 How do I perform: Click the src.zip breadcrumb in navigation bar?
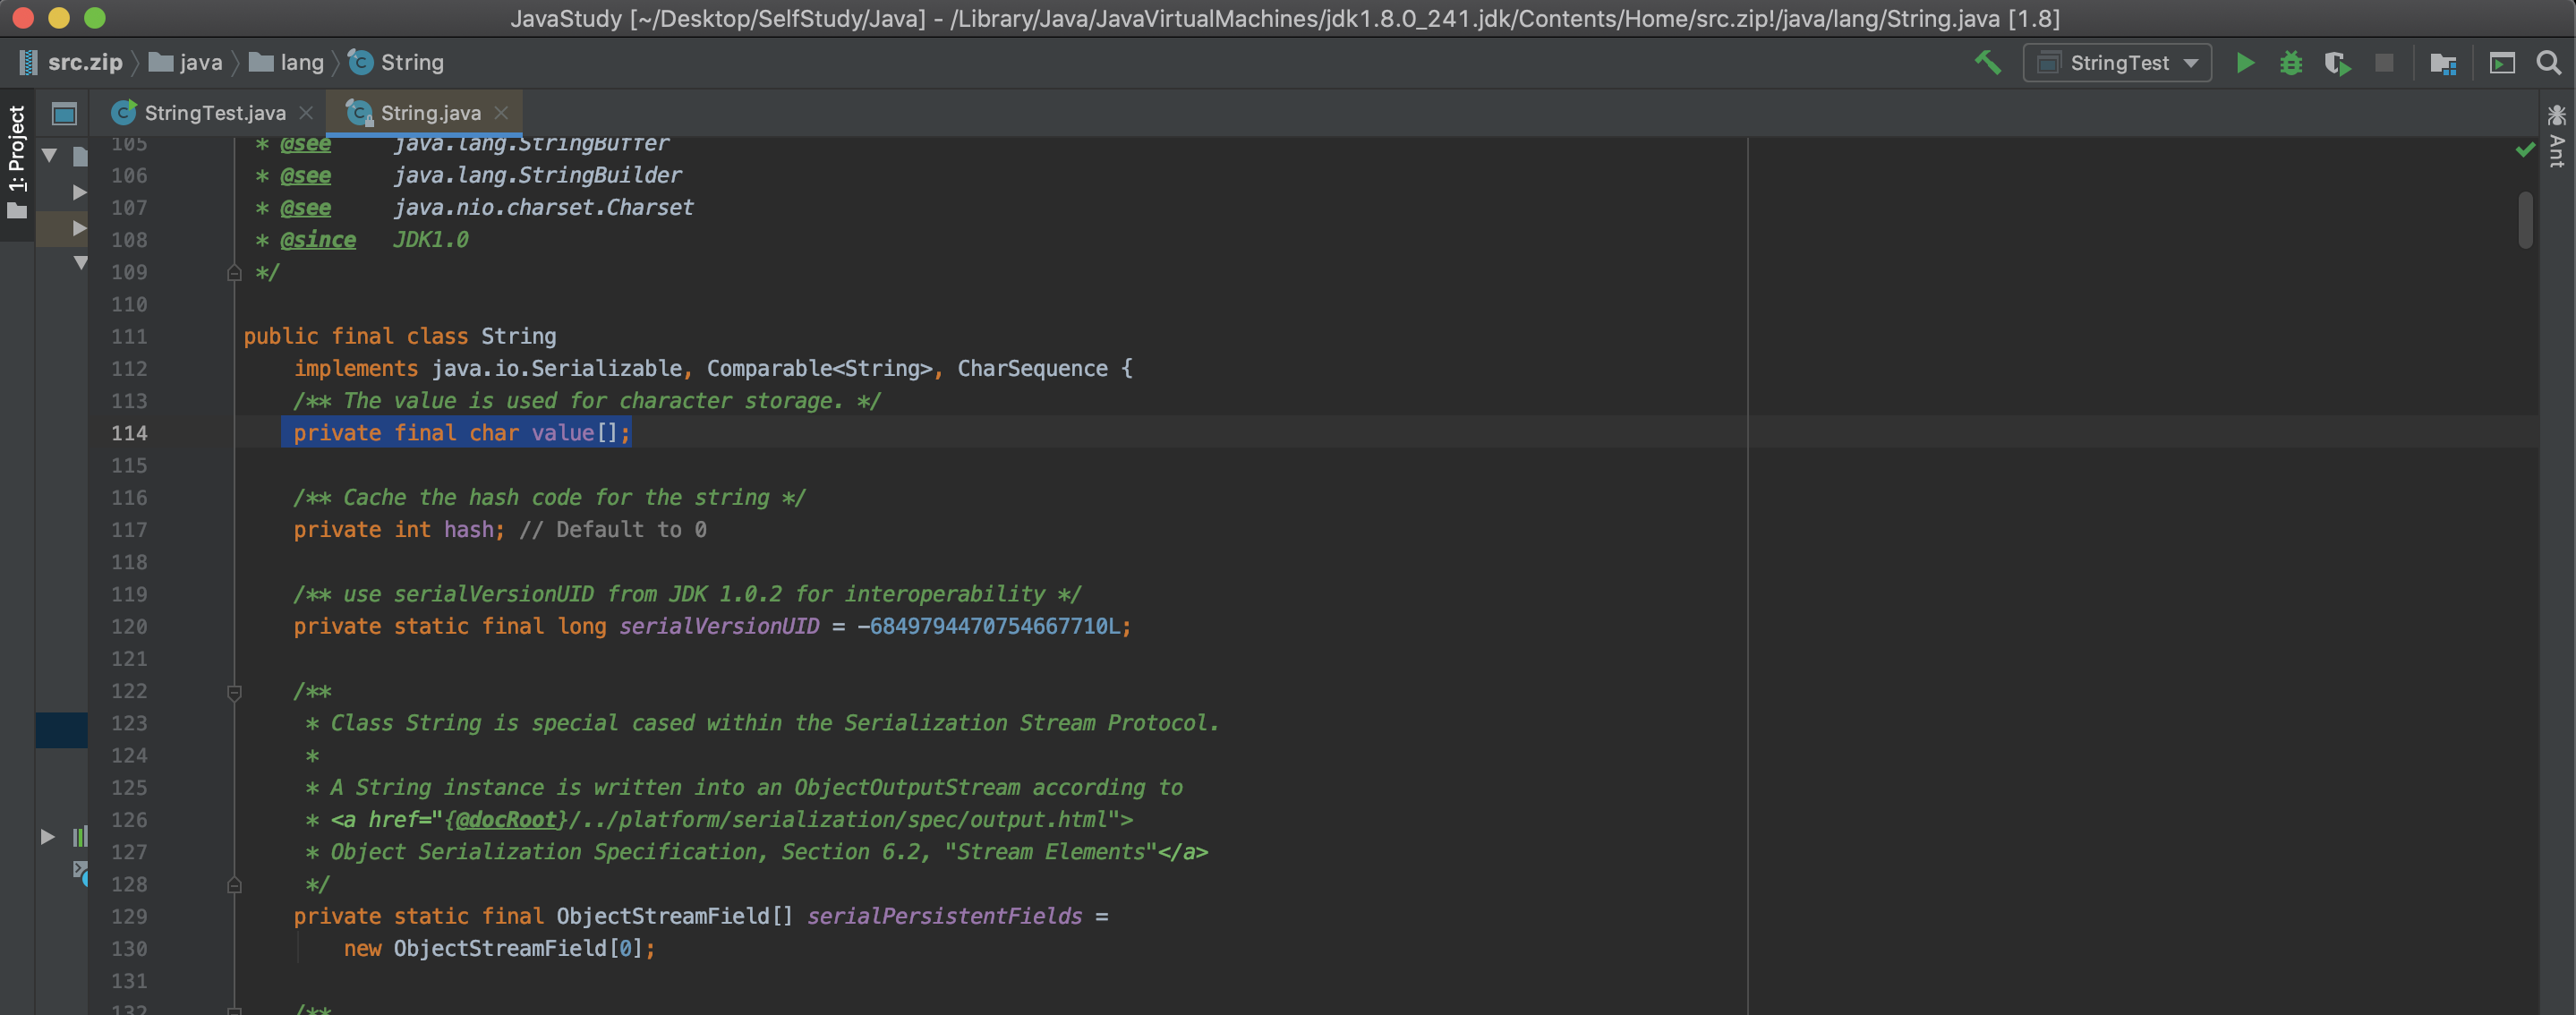pyautogui.click(x=71, y=62)
